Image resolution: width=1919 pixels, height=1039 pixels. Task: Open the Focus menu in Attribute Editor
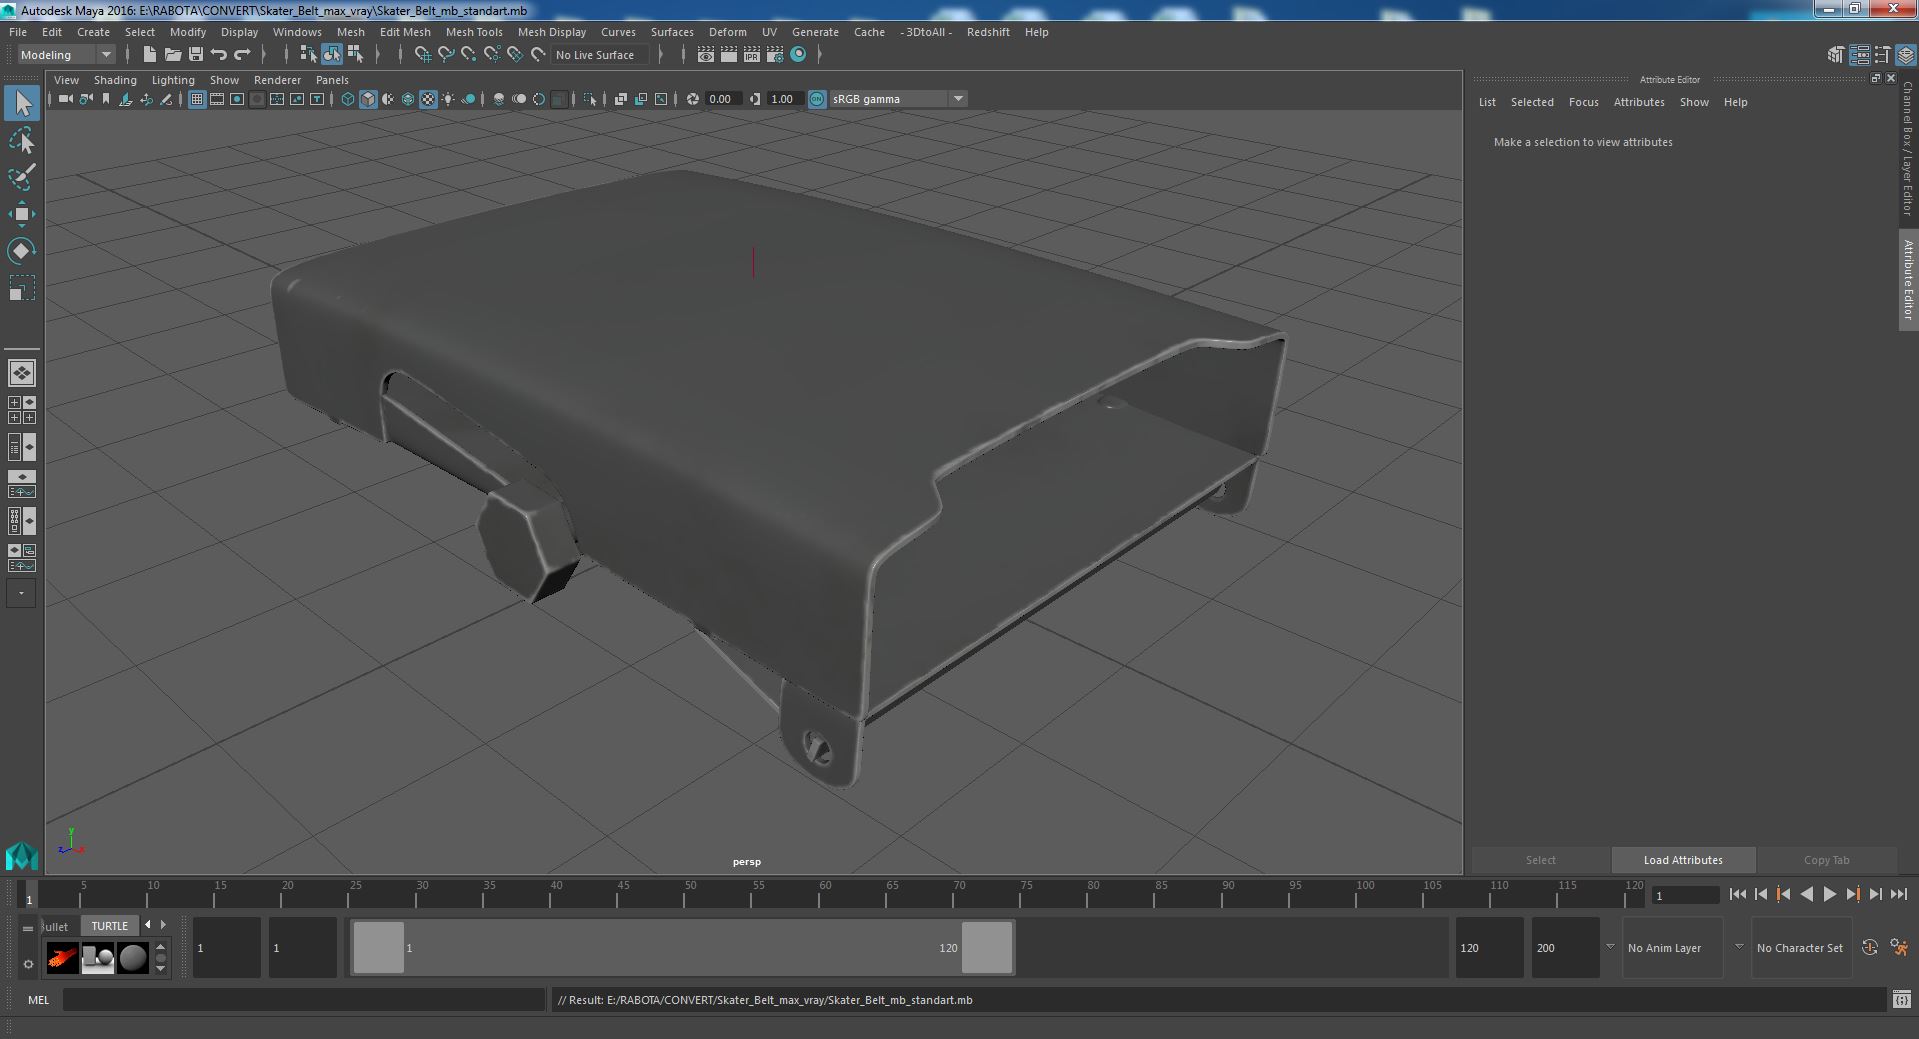[x=1583, y=102]
